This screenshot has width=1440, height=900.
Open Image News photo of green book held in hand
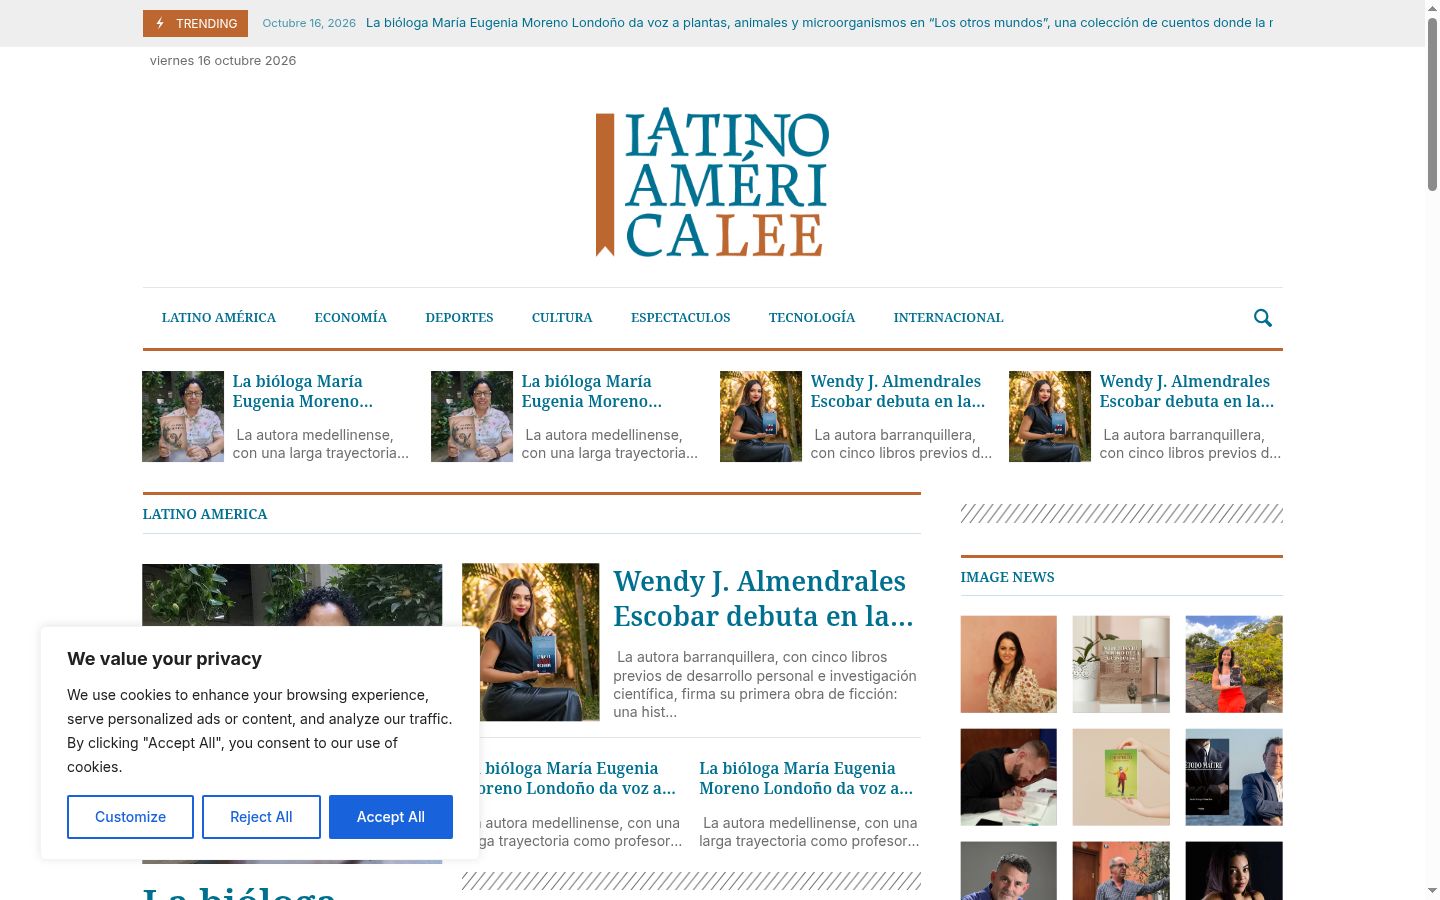click(1121, 777)
